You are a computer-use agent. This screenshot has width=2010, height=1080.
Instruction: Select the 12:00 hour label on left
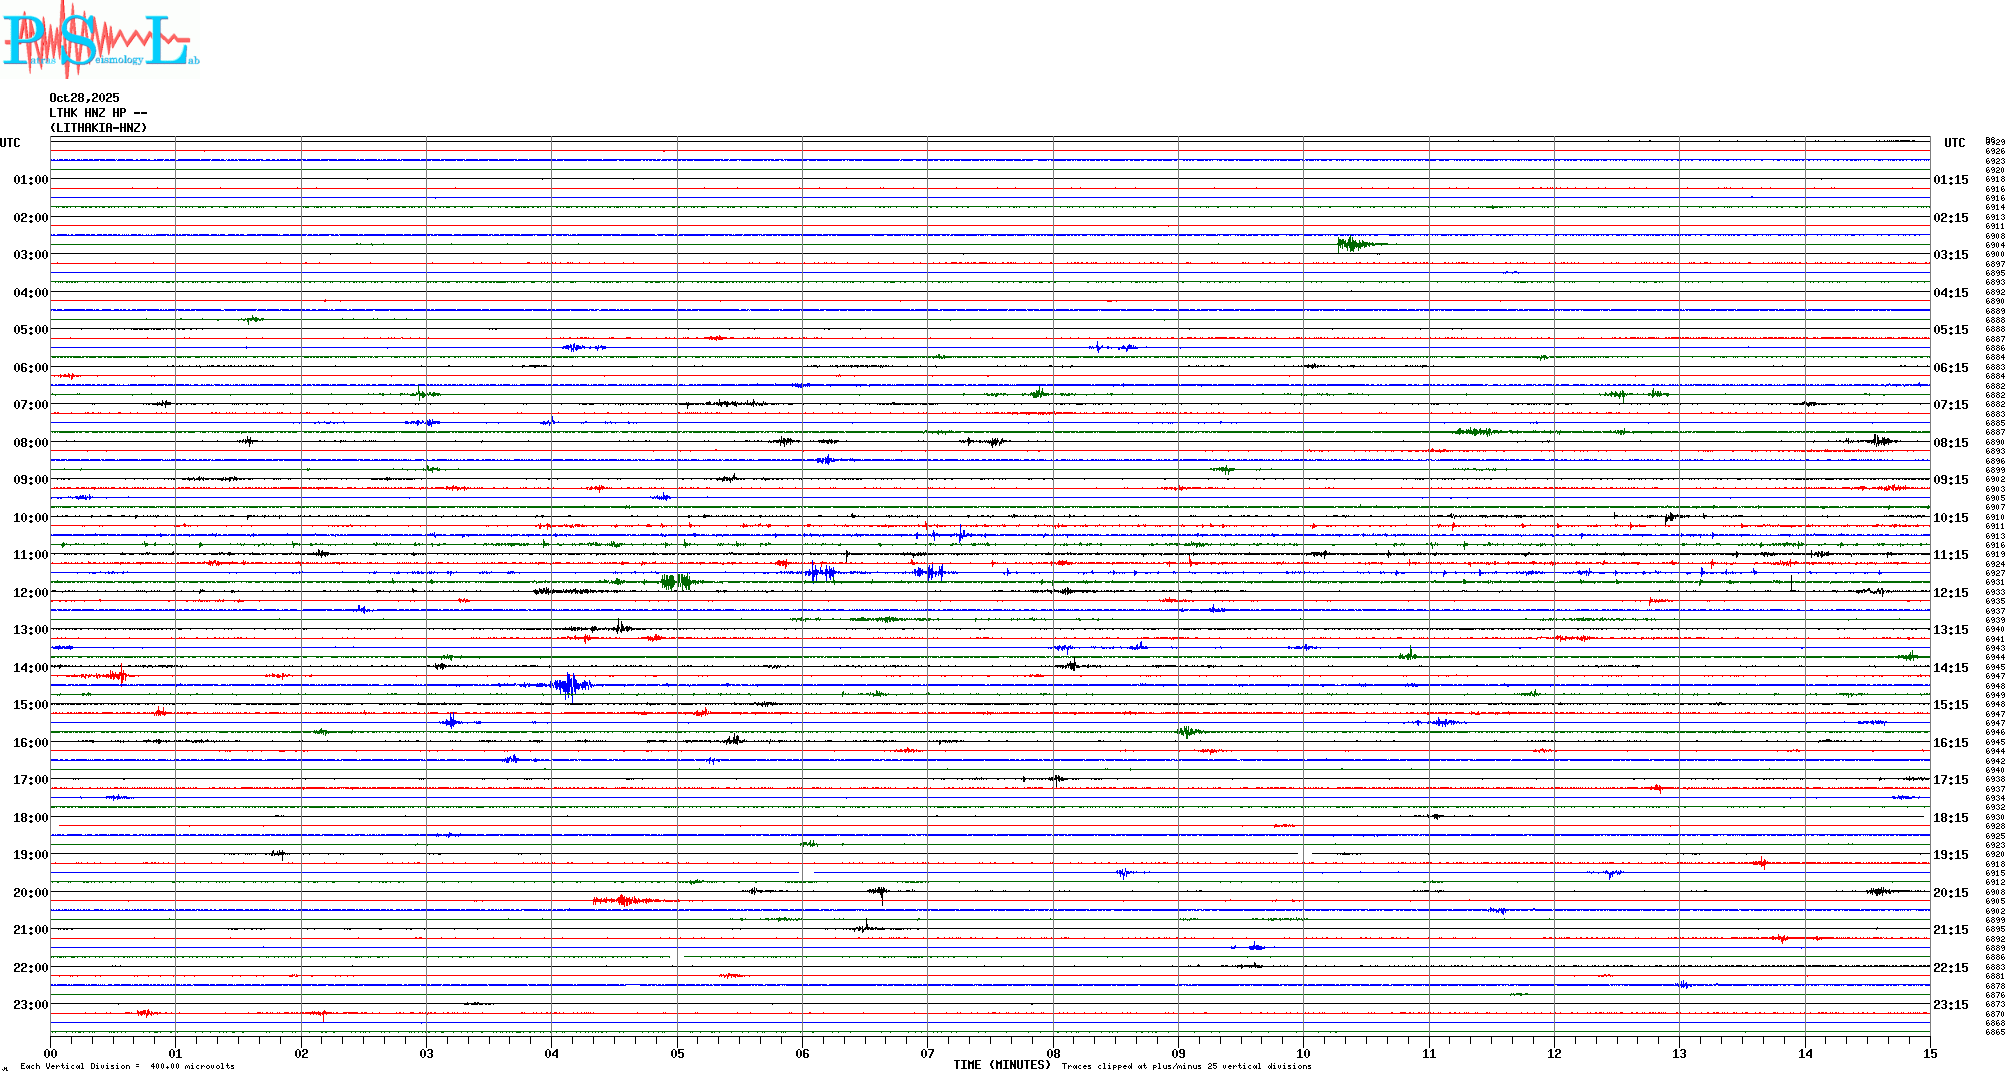pyautogui.click(x=30, y=593)
